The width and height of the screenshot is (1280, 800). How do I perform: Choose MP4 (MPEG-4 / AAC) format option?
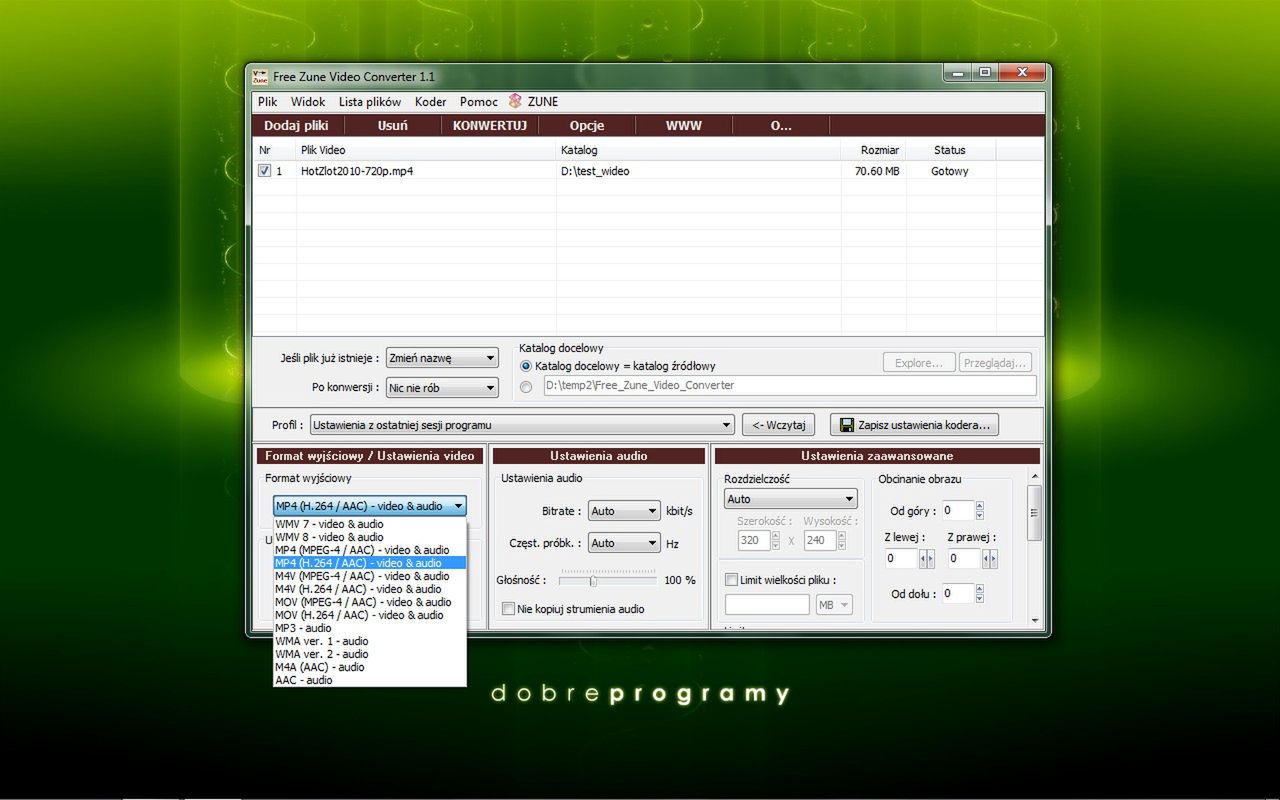click(x=370, y=550)
